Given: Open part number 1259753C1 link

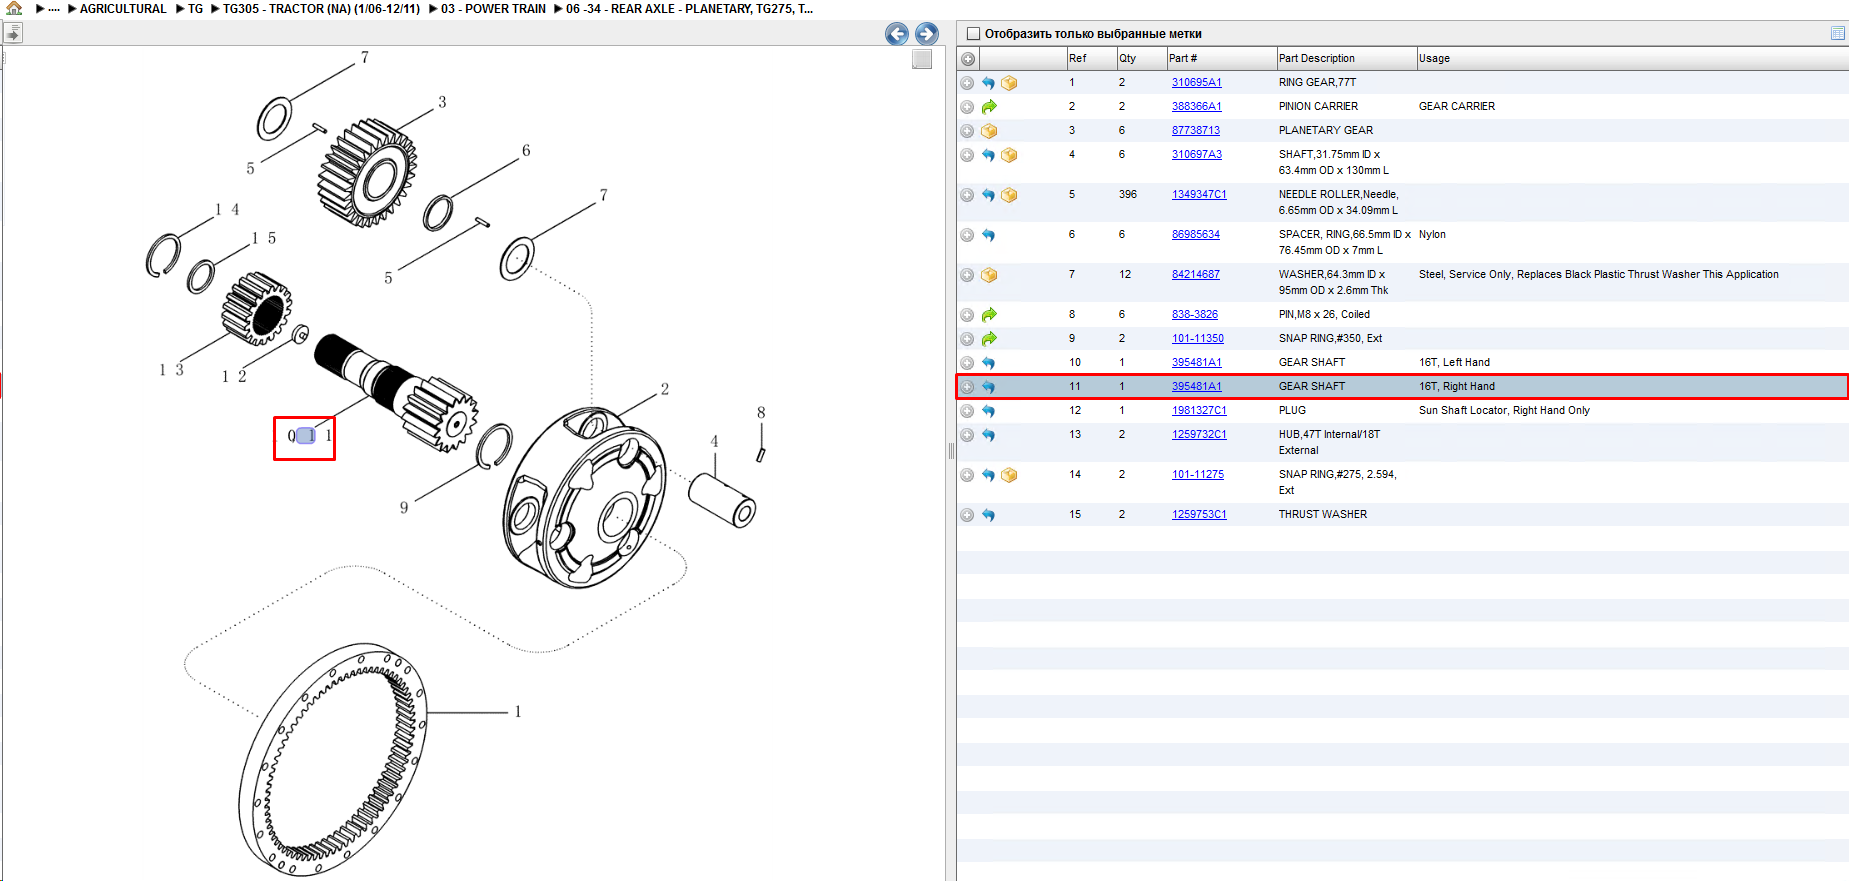Looking at the screenshot, I should tap(1199, 515).
